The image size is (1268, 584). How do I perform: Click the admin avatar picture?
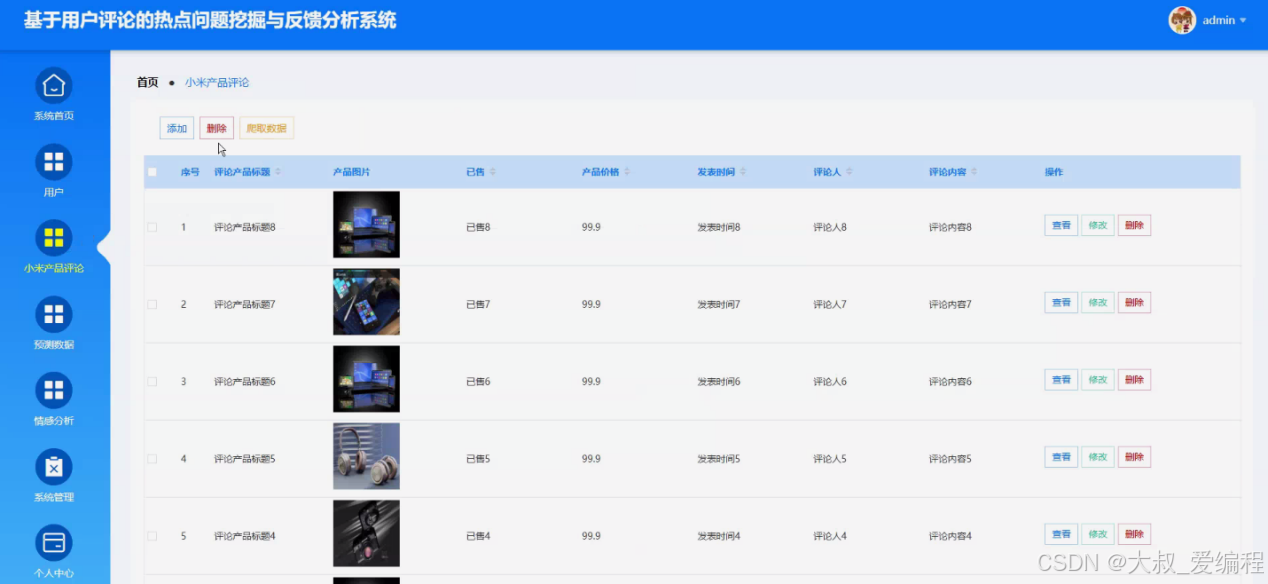[x=1182, y=20]
